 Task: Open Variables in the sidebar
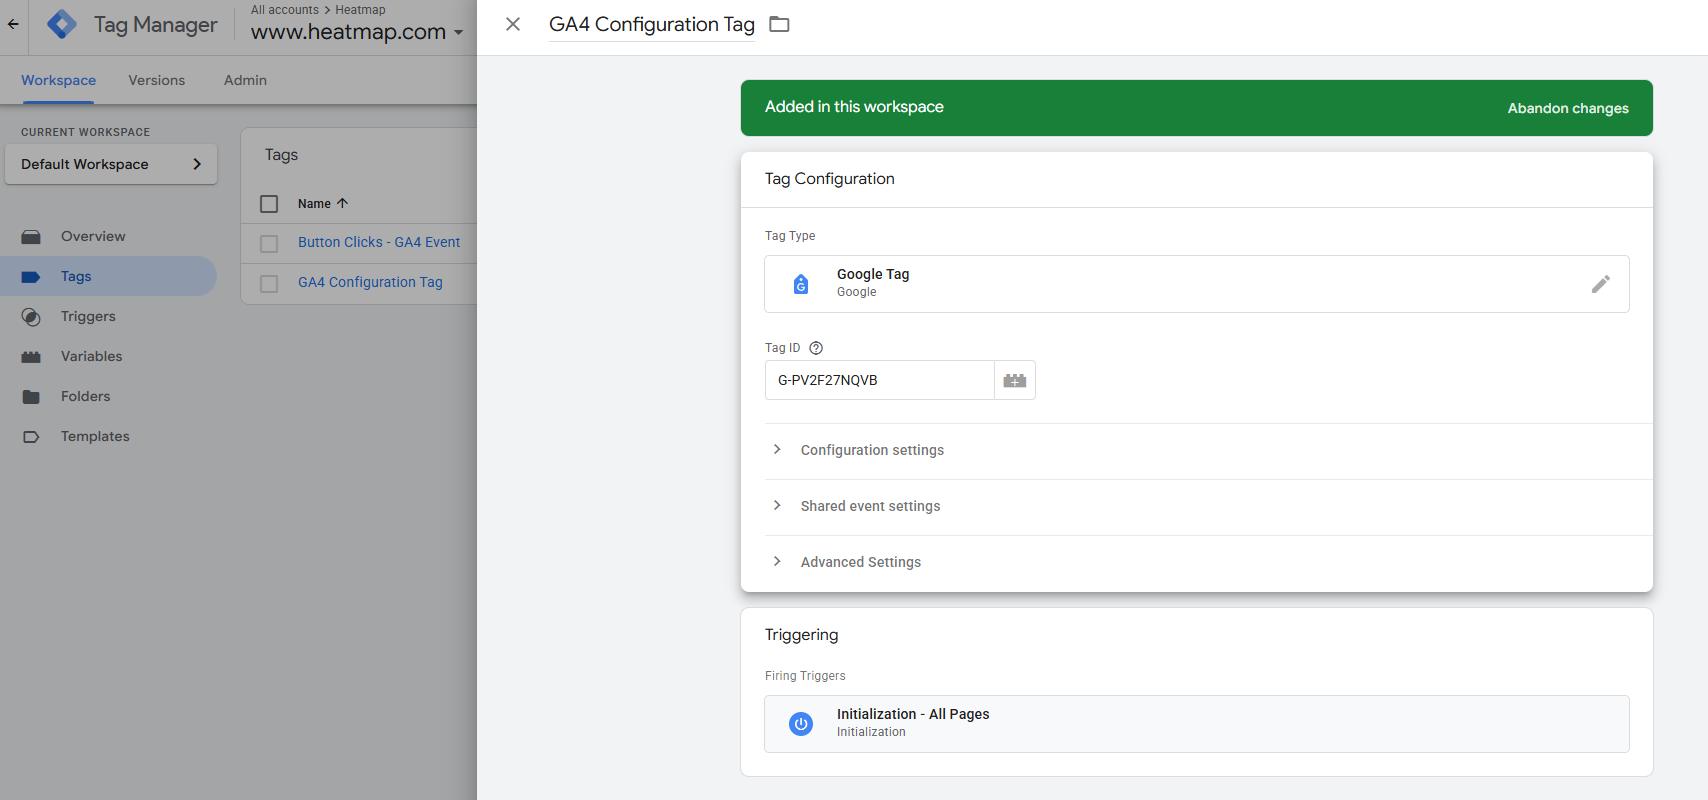coord(91,356)
